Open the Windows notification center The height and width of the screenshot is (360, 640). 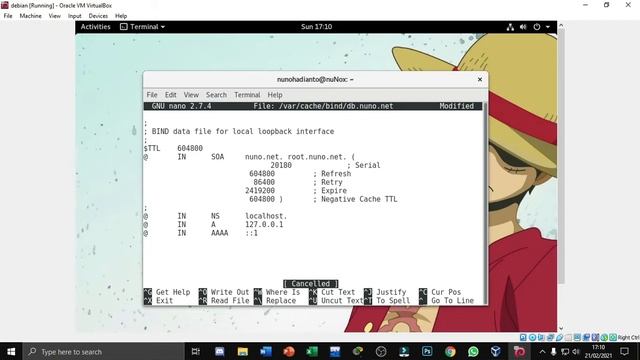[624, 351]
